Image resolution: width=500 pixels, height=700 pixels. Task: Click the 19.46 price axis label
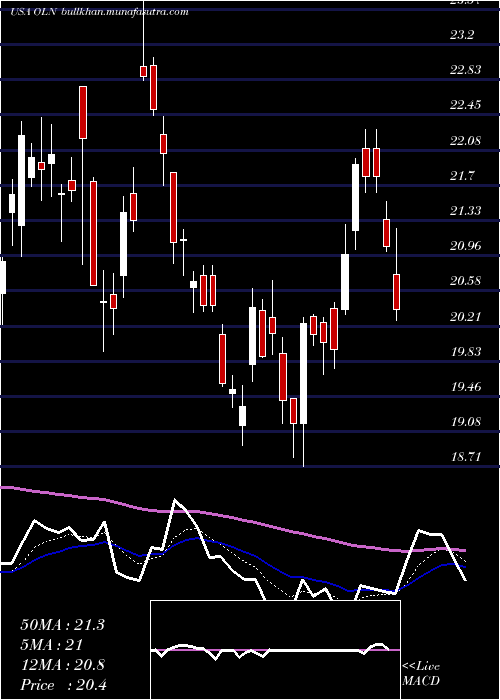(x=466, y=386)
